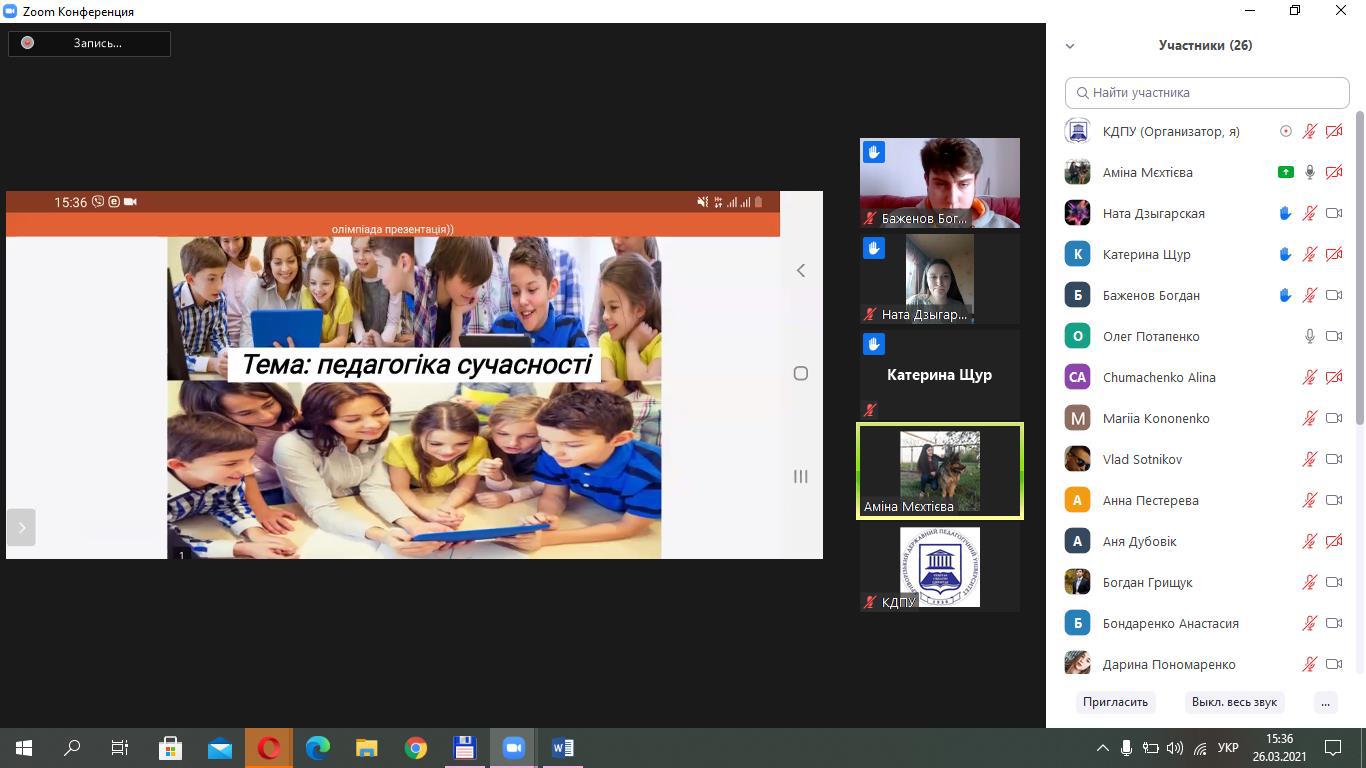
Task: Click raised hand badge on Баженов Богдан video
Action: (874, 152)
